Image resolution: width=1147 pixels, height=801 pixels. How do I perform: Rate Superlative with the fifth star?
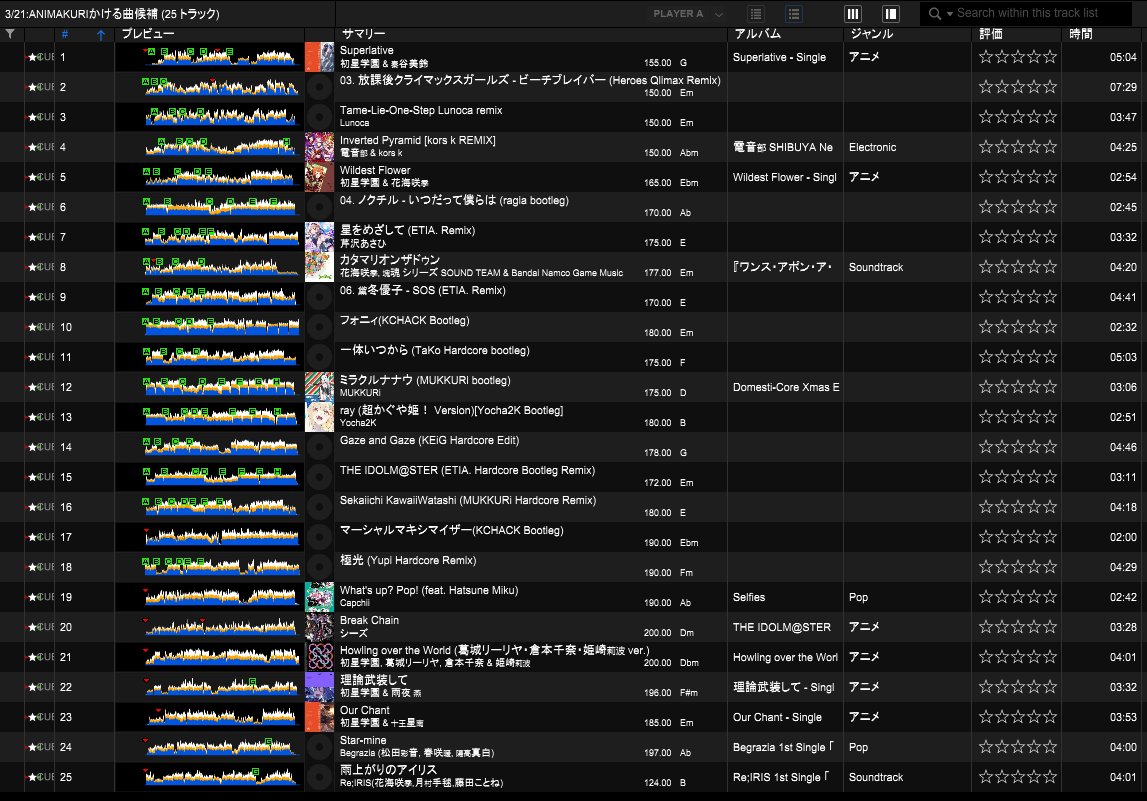1050,57
